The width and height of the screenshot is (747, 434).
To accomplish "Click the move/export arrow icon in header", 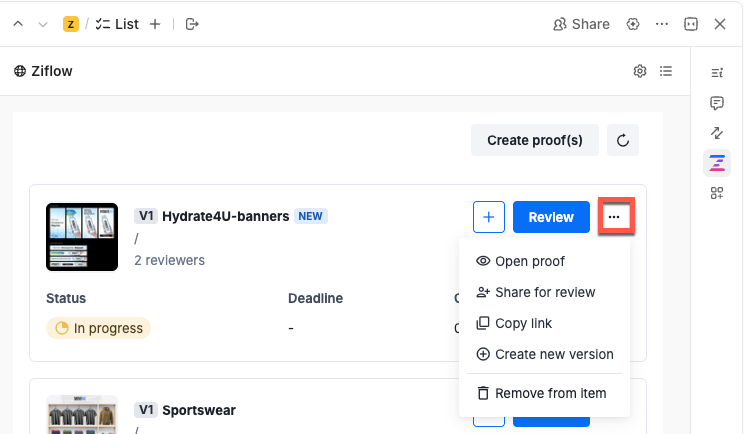I will pyautogui.click(x=192, y=24).
